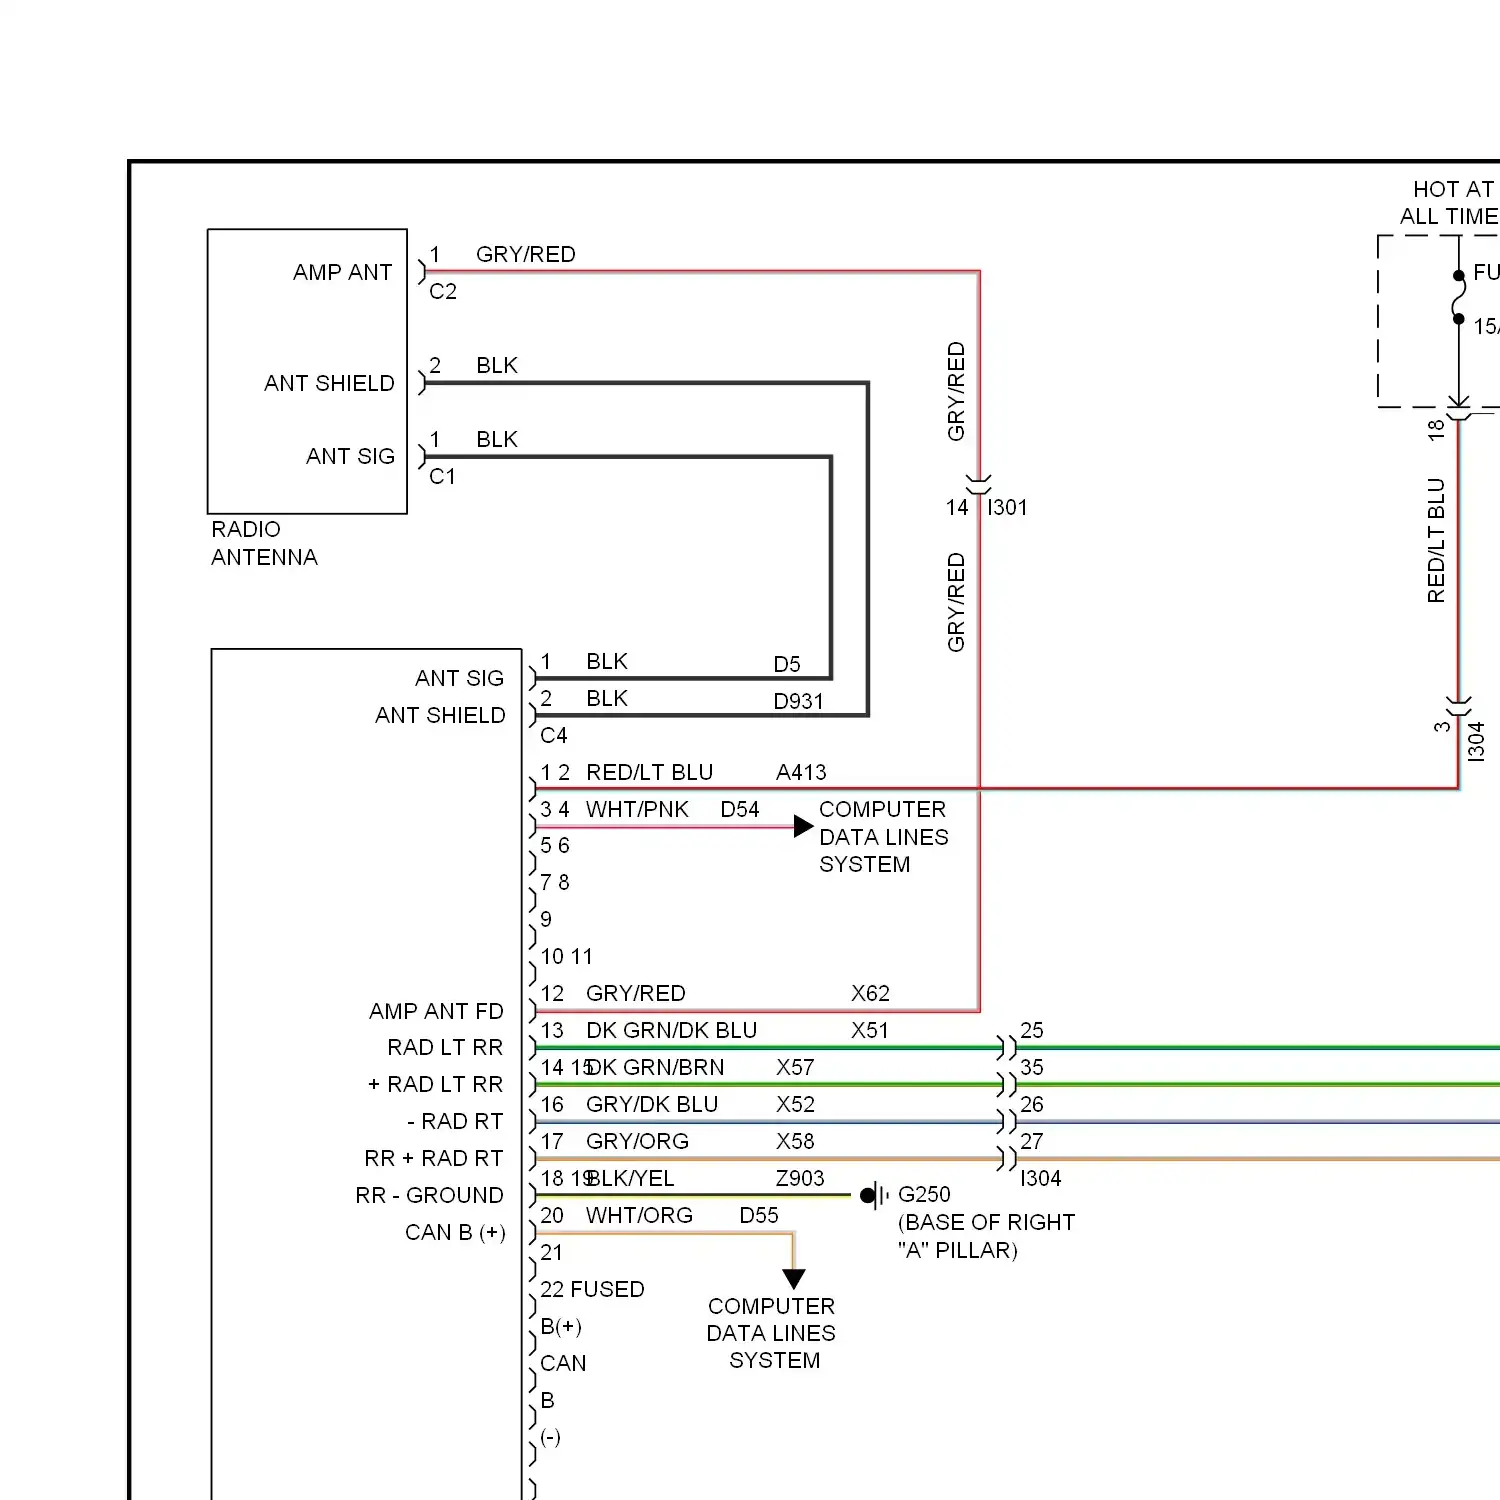Viewport: 1500px width, 1500px height.
Task: Select circuit code D55
Action: pos(759,1215)
